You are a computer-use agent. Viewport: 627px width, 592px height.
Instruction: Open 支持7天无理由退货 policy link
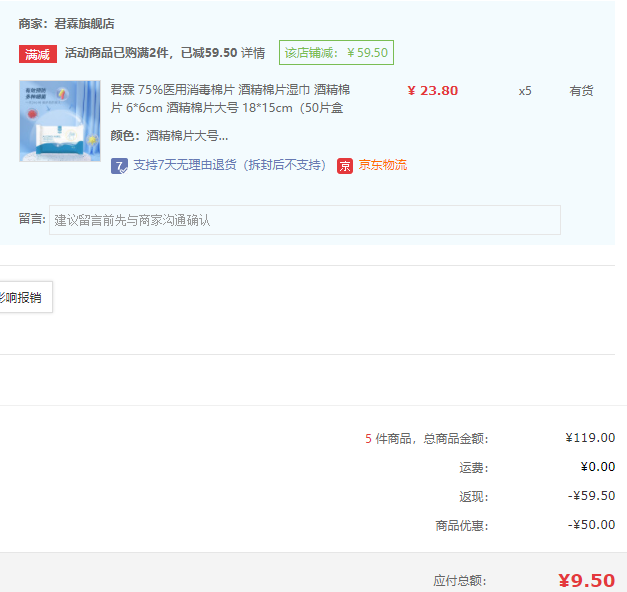coord(230,165)
